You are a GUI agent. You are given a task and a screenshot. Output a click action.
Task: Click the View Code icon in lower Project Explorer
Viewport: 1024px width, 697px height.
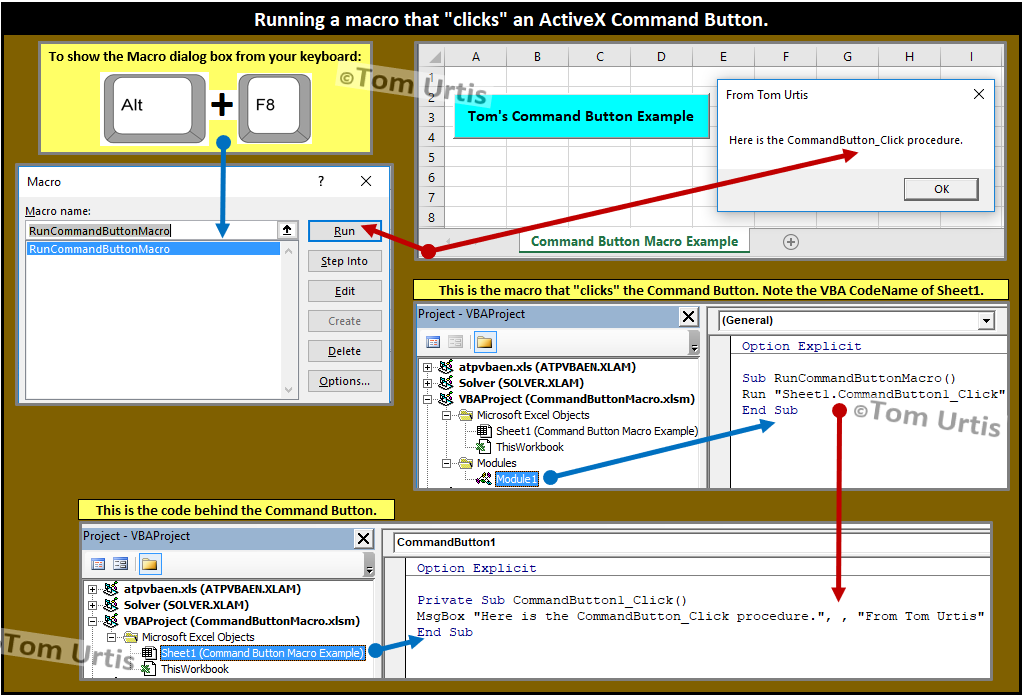tap(98, 564)
